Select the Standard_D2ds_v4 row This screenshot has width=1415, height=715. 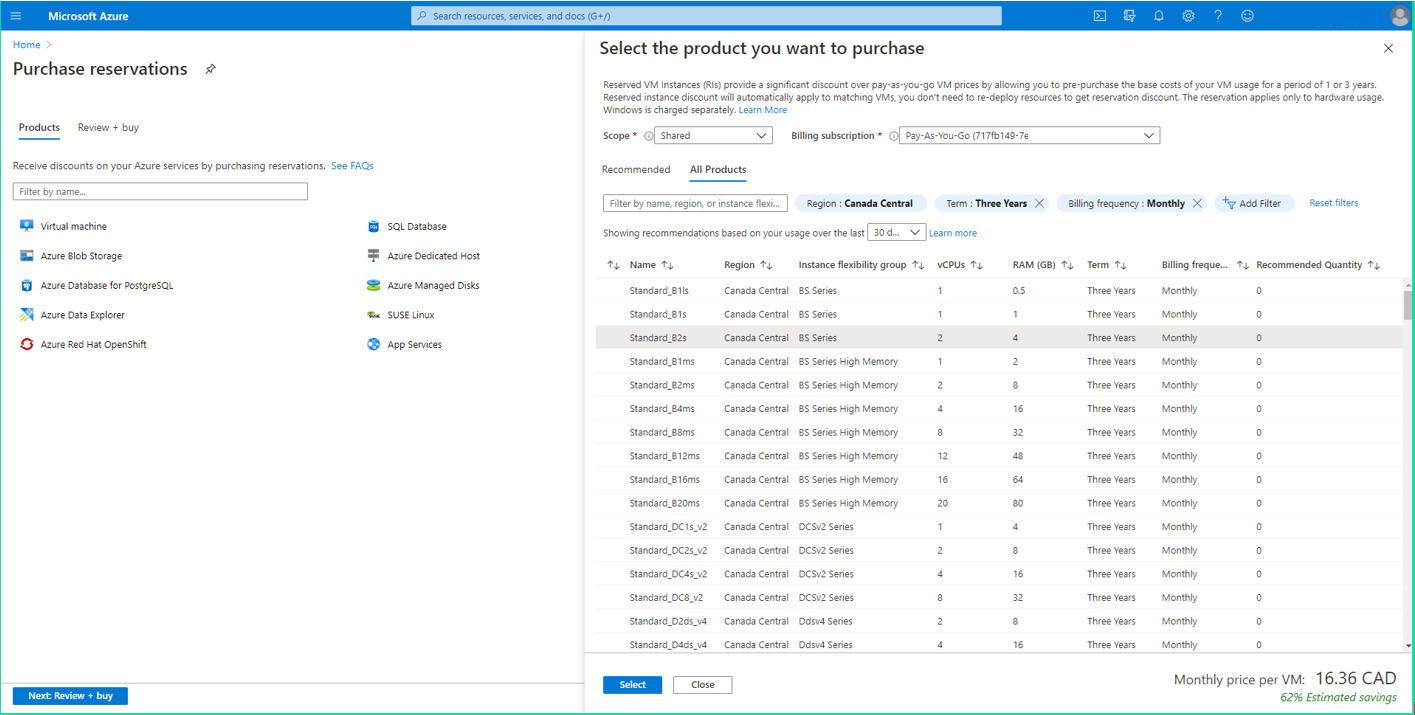(x=999, y=621)
